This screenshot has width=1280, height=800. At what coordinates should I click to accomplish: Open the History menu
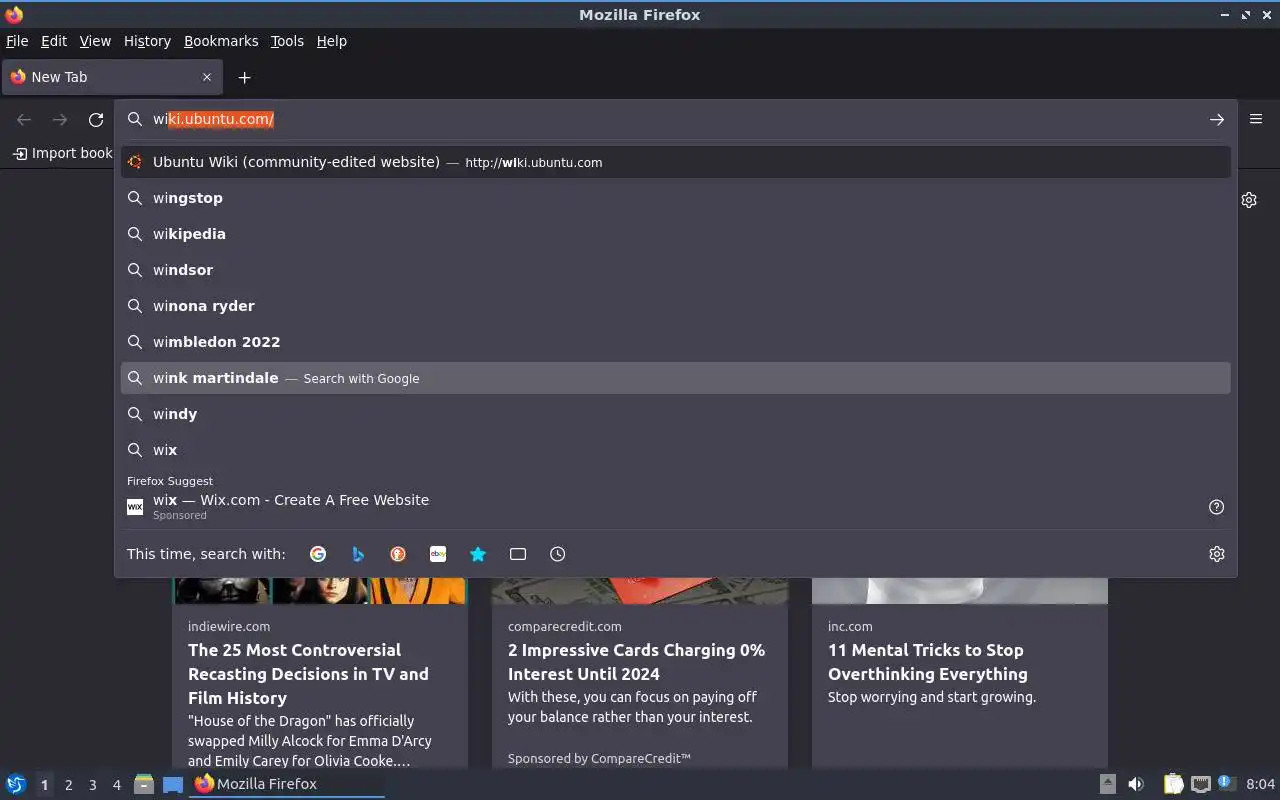[x=147, y=41]
